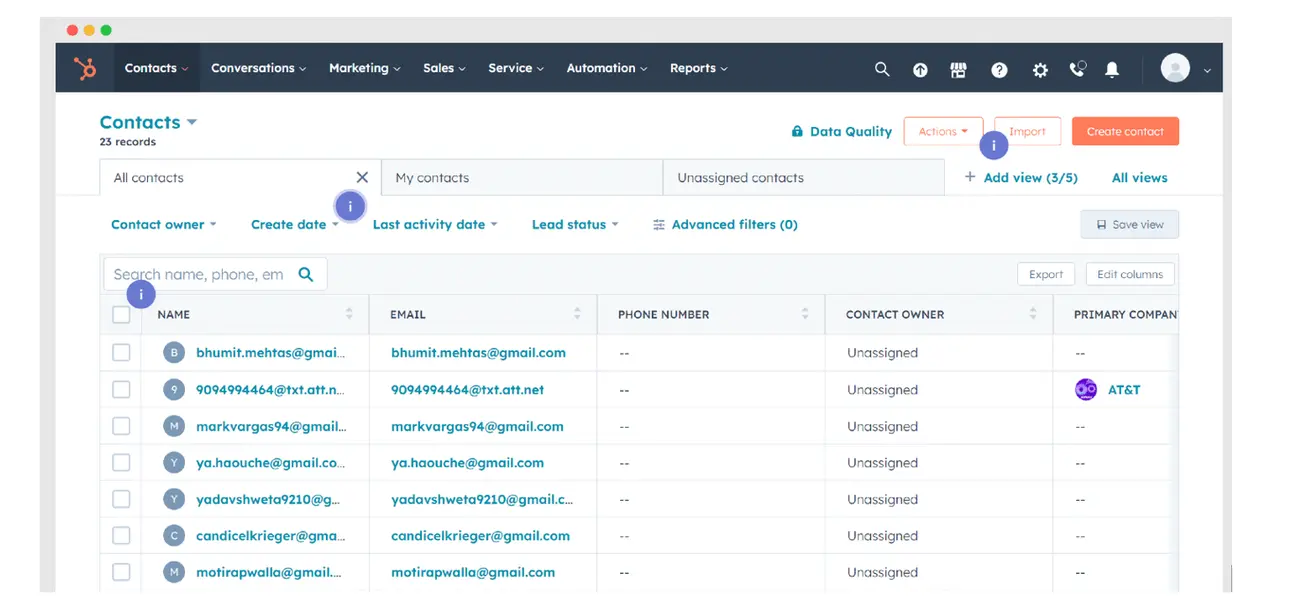Click inside the contact search field
1300x603 pixels.
coord(200,273)
